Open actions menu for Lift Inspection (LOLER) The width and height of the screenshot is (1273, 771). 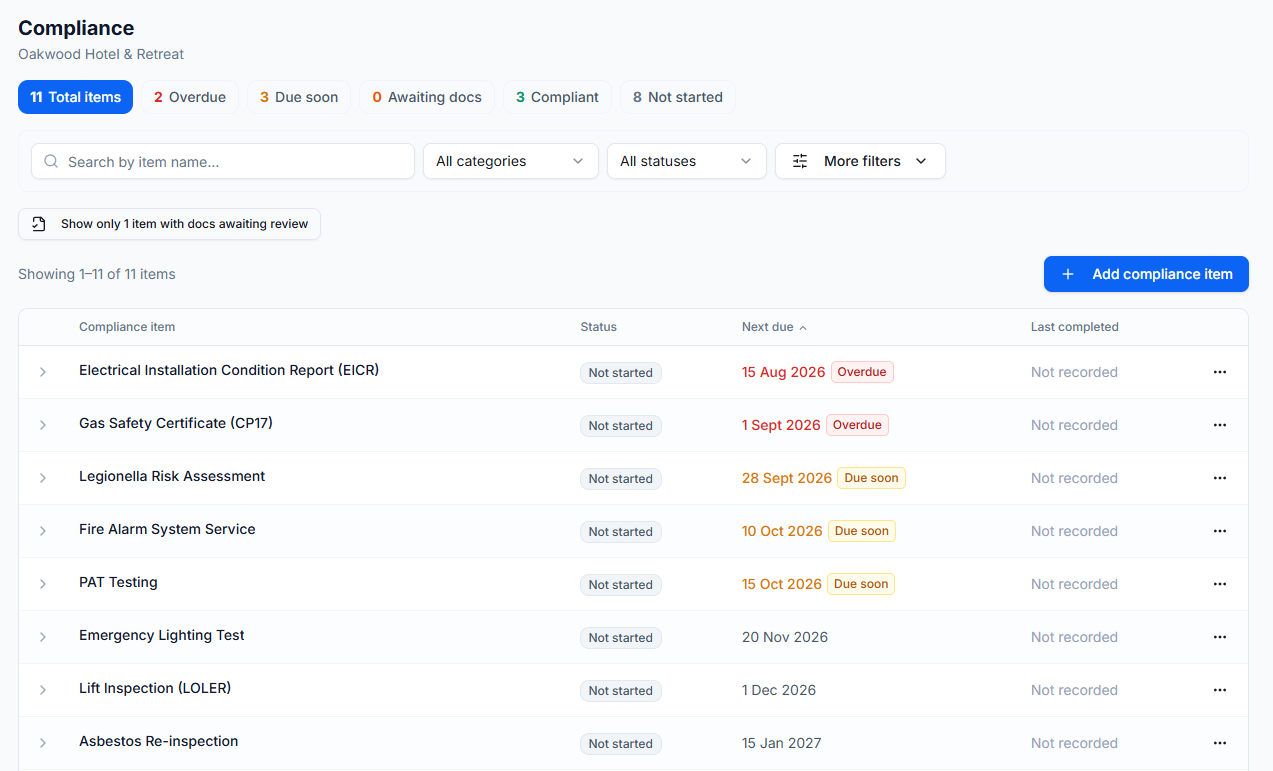[x=1219, y=690]
